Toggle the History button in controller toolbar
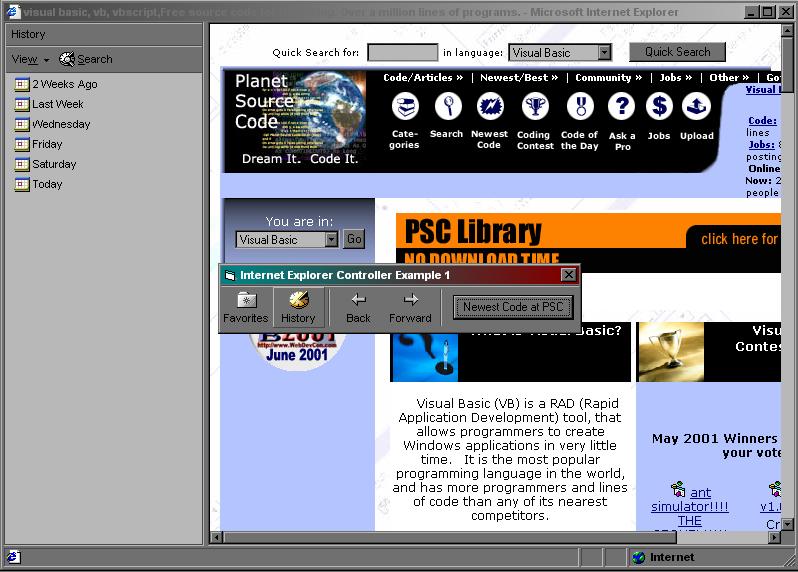The width and height of the screenshot is (798, 572). tap(298, 307)
